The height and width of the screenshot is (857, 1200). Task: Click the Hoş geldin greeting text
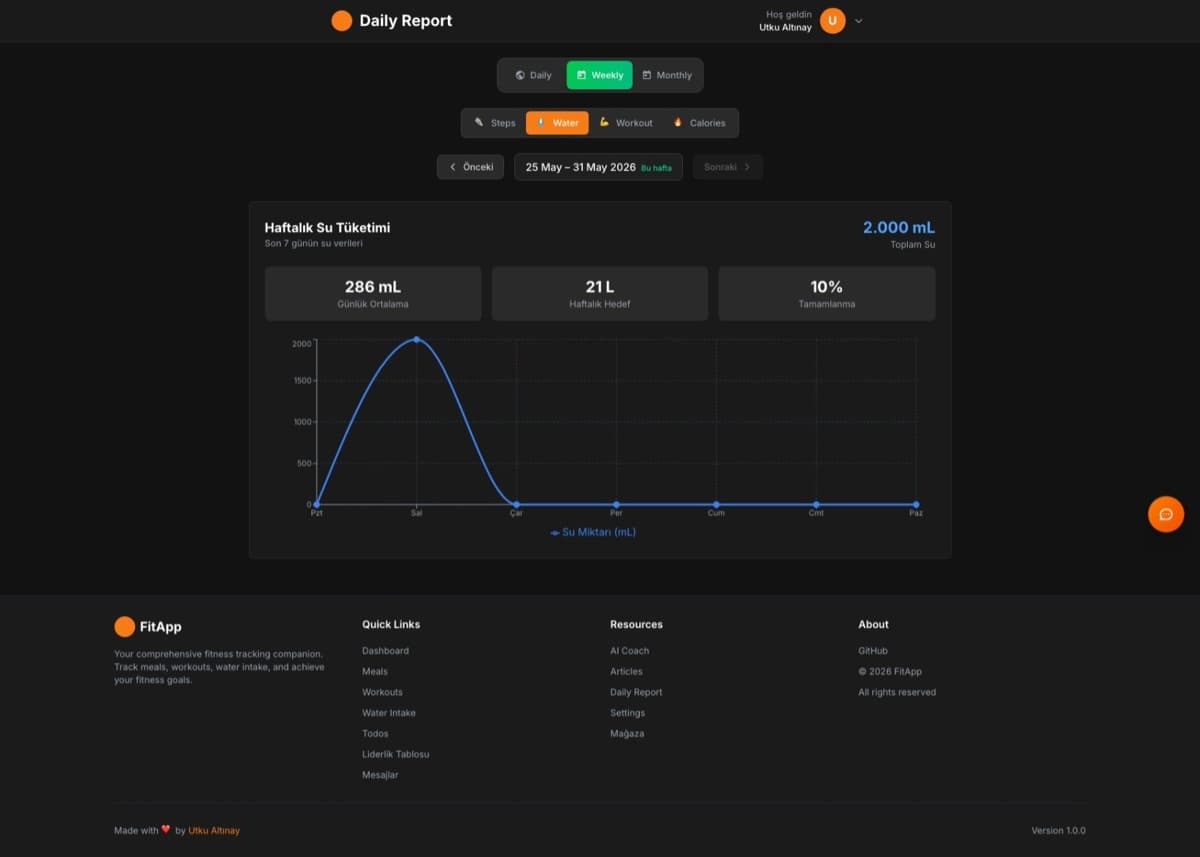[789, 14]
